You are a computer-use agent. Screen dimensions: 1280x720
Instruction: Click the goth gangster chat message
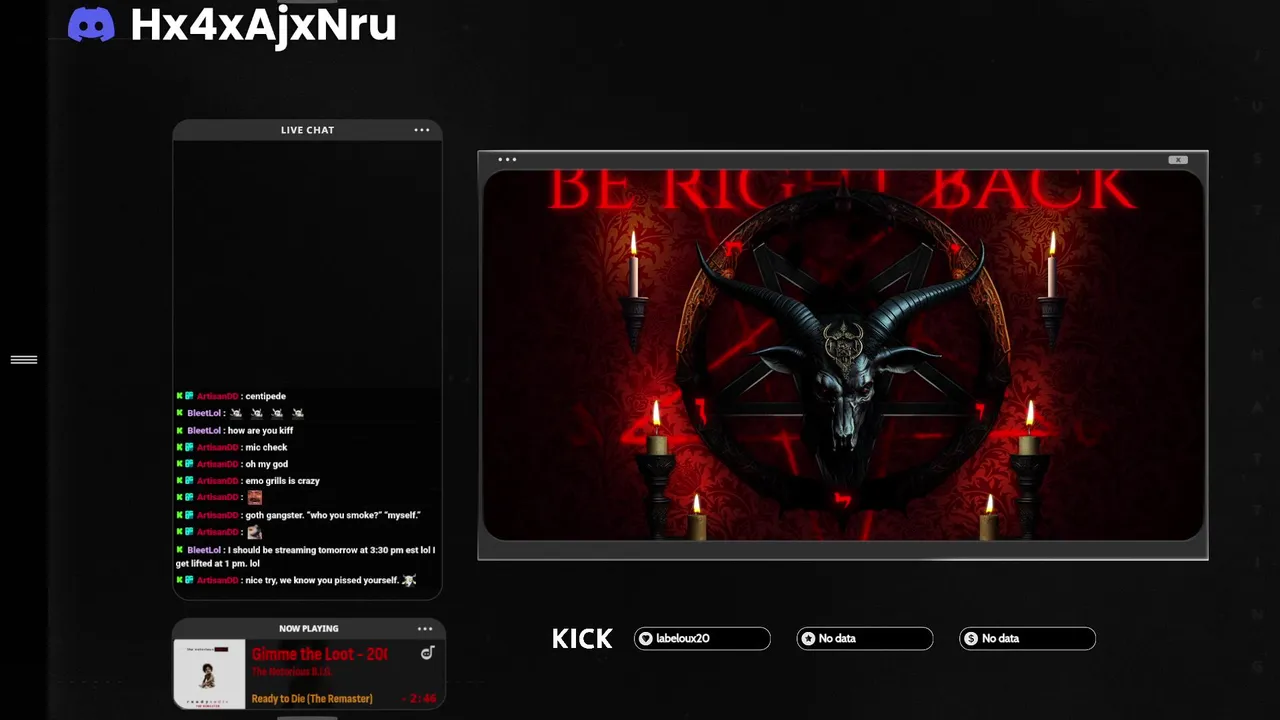click(333, 515)
